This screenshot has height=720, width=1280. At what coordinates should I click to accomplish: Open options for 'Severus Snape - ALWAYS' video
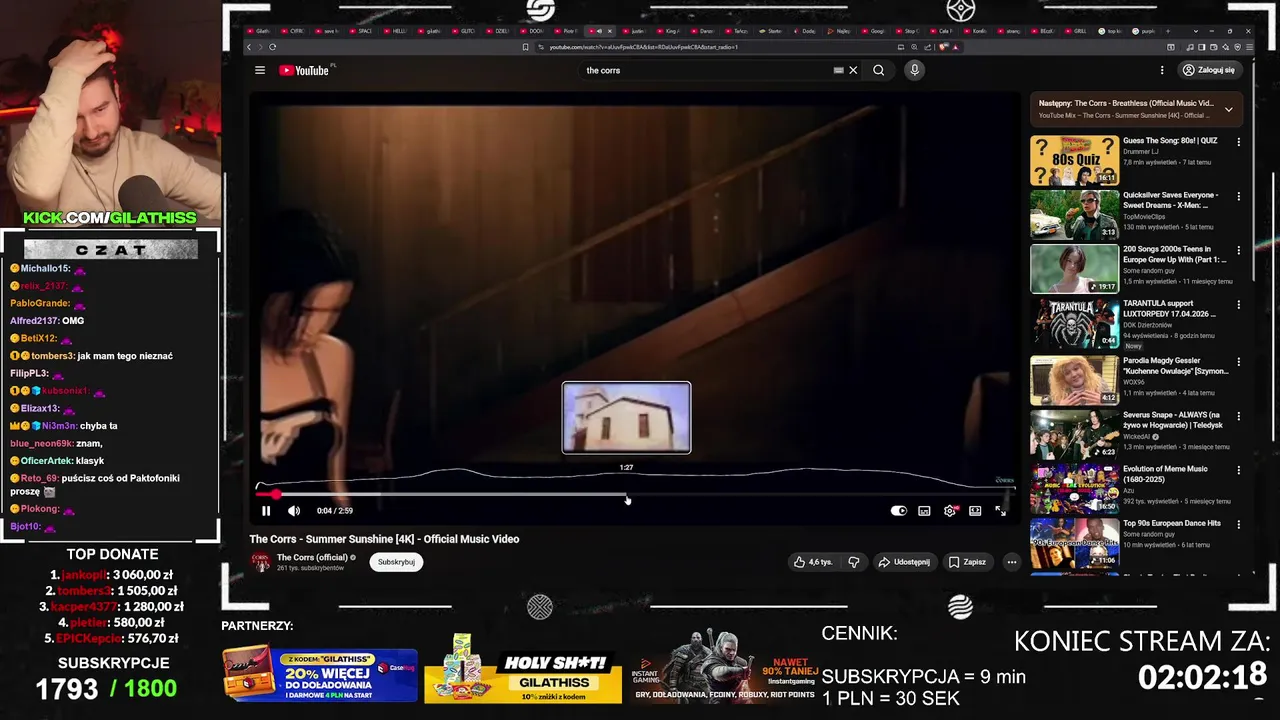click(x=1238, y=415)
